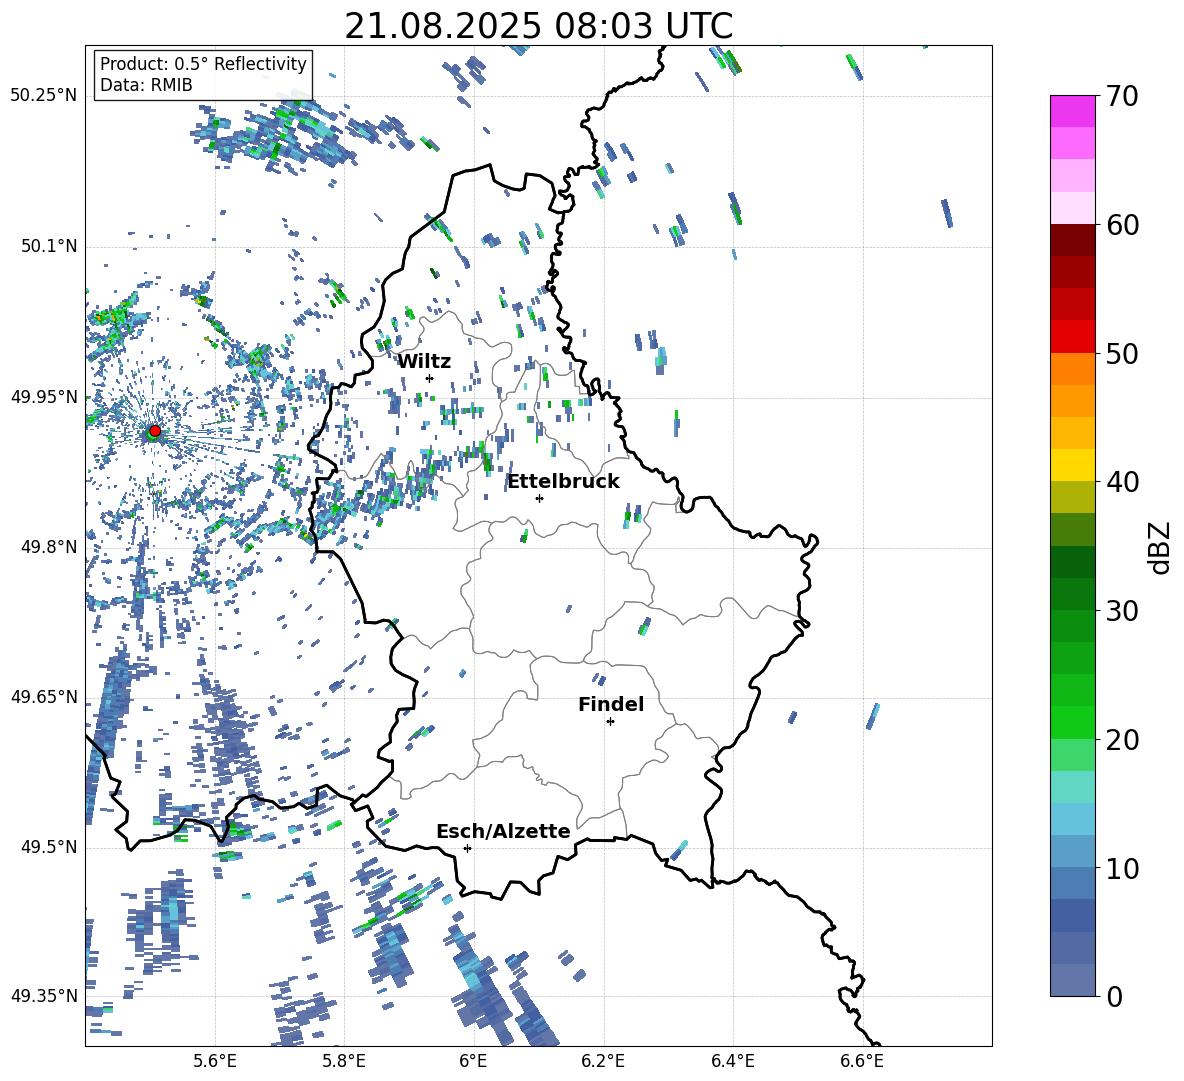Viewport: 1184px width, 1081px height.
Task: Click the title '21.08.2025 08:03 UTC'
Action: [x=538, y=26]
